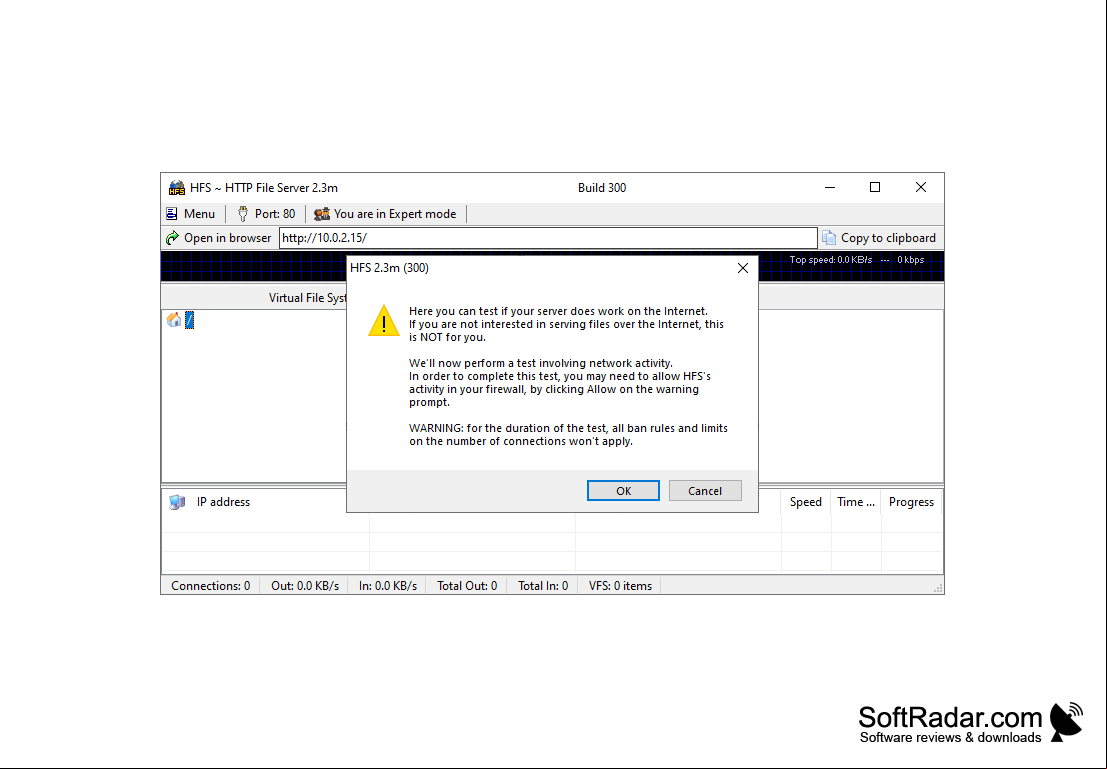1107x769 pixels.
Task: Select the root "/" item in the file tree
Action: coord(189,320)
